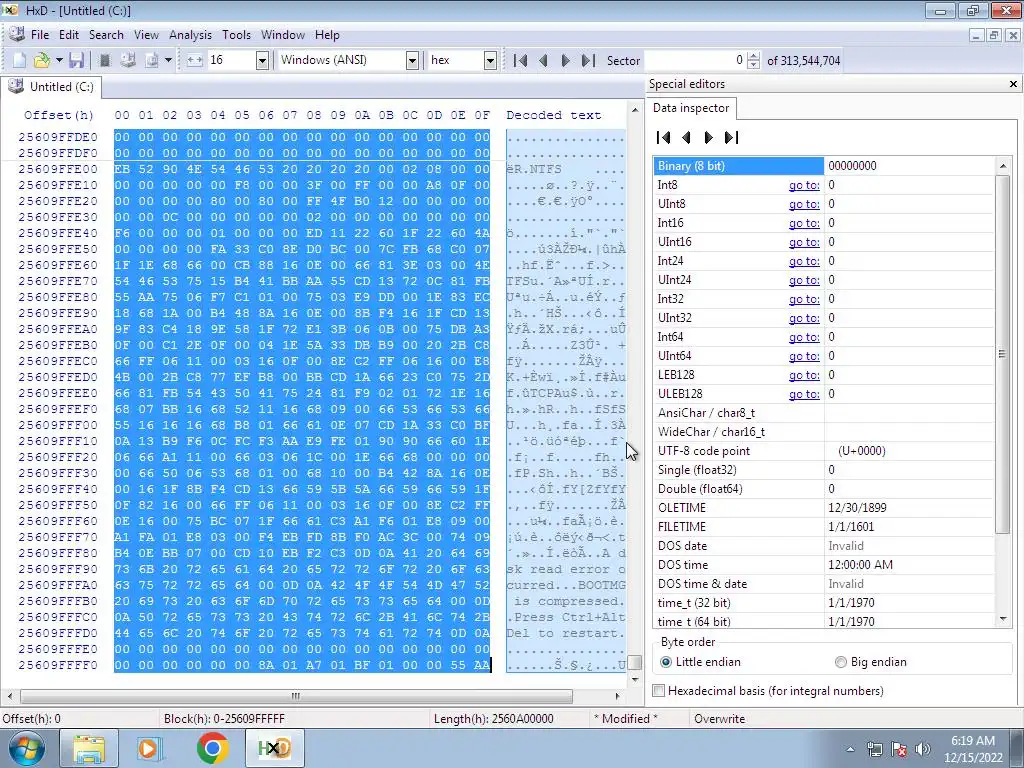The width and height of the screenshot is (1024, 768).
Task: Data inspector: go to previous byte icon
Action: click(x=686, y=137)
